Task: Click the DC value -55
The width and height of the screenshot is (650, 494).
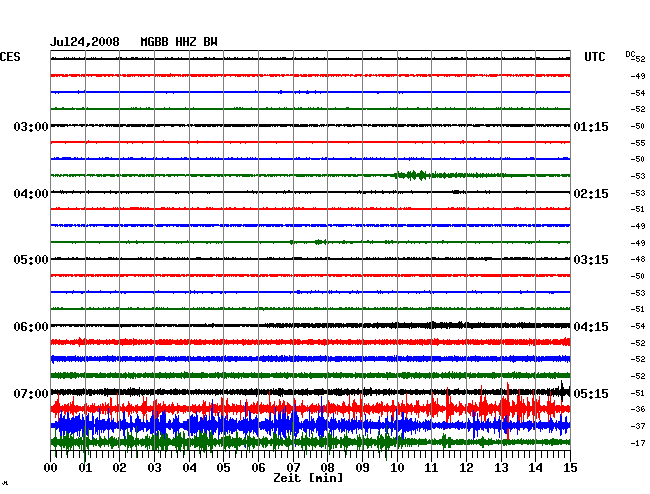Action: coord(638,143)
